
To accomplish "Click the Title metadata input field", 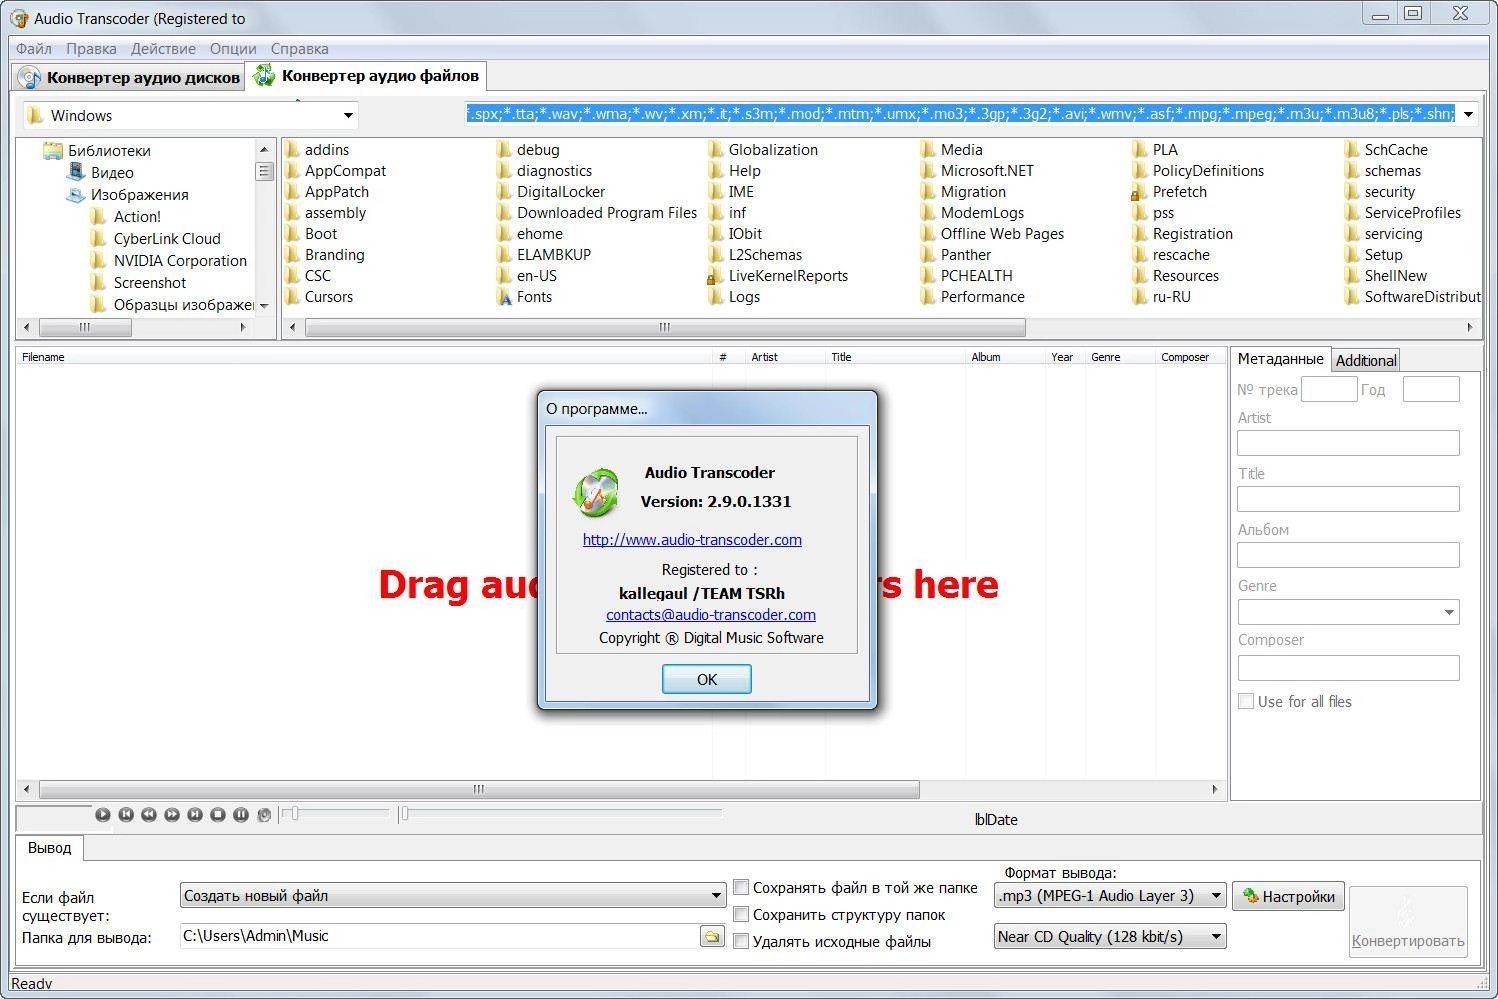I will point(1348,499).
